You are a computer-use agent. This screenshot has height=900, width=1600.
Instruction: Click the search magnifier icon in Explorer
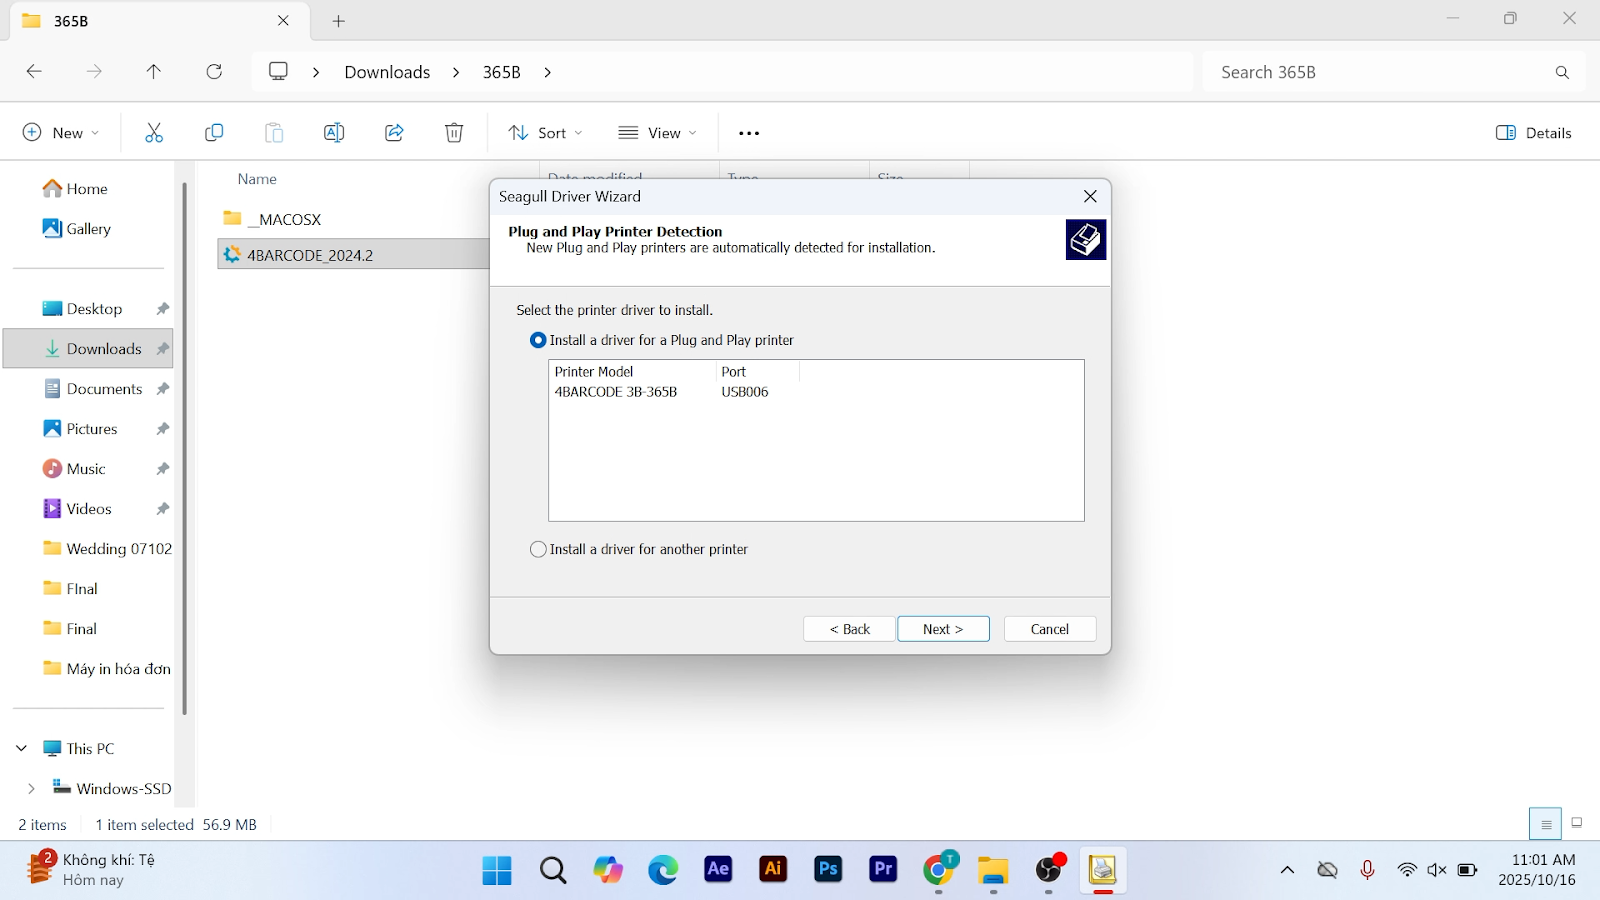(1562, 72)
